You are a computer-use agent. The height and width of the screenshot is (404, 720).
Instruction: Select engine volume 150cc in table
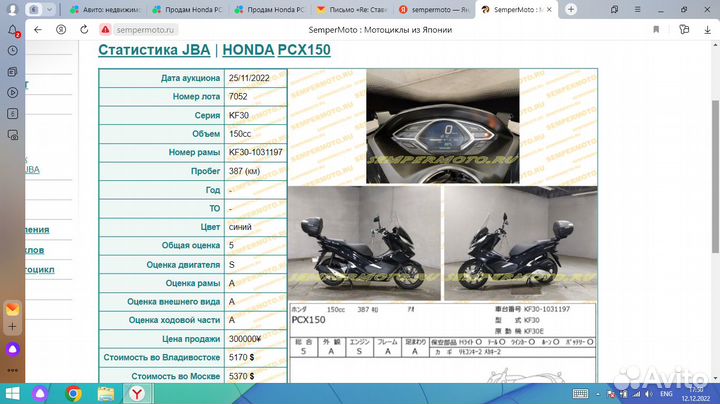[x=240, y=134]
